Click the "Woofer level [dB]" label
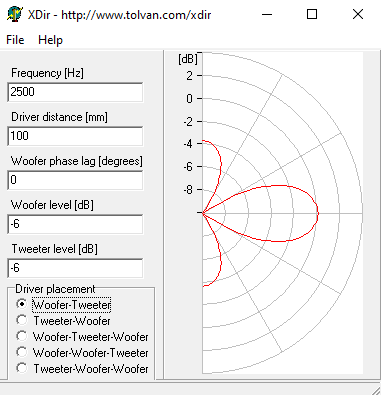This screenshot has height=395, width=381. (52, 205)
